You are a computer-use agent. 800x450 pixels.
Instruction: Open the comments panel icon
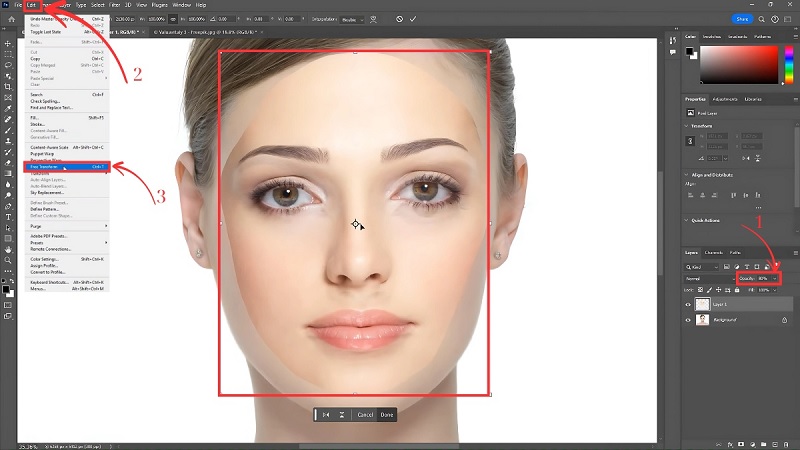point(672,52)
